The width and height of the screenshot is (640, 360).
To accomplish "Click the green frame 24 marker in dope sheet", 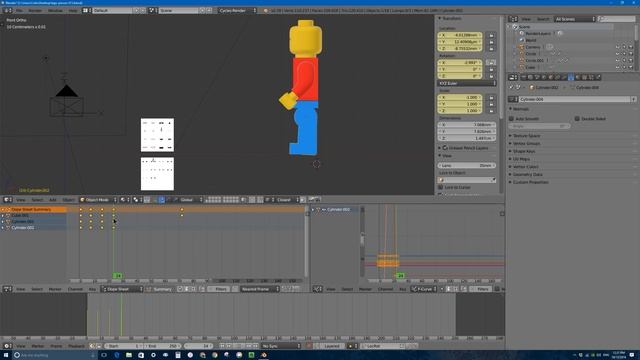I will coord(118,276).
